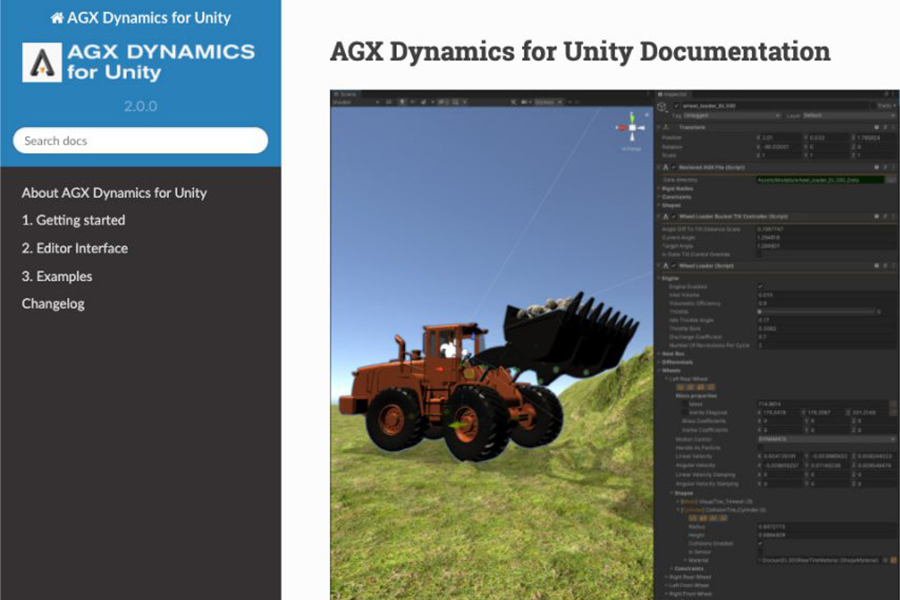Viewport: 900px width, 600px height.
Task: Switch to the Scene tab in Unity
Action: 346,94
